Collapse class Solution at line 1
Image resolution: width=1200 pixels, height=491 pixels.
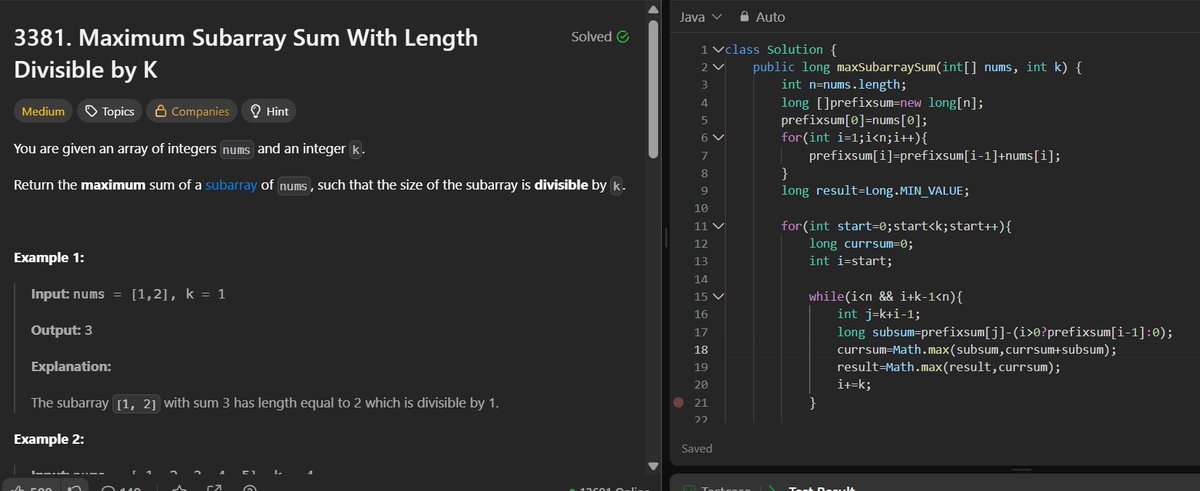(716, 49)
